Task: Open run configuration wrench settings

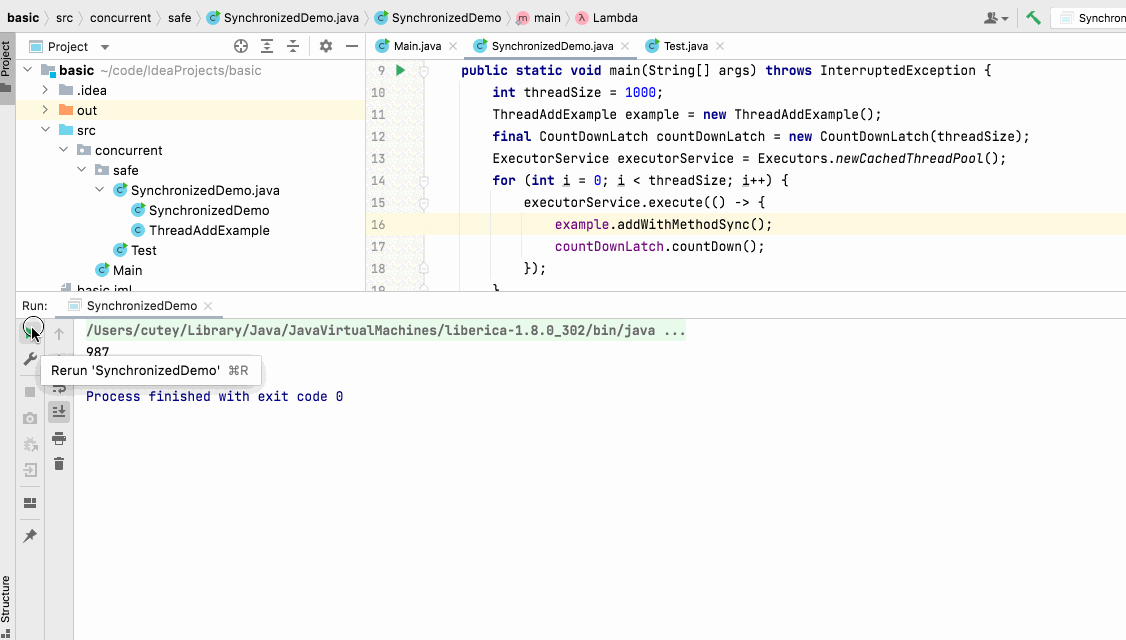Action: point(29,358)
